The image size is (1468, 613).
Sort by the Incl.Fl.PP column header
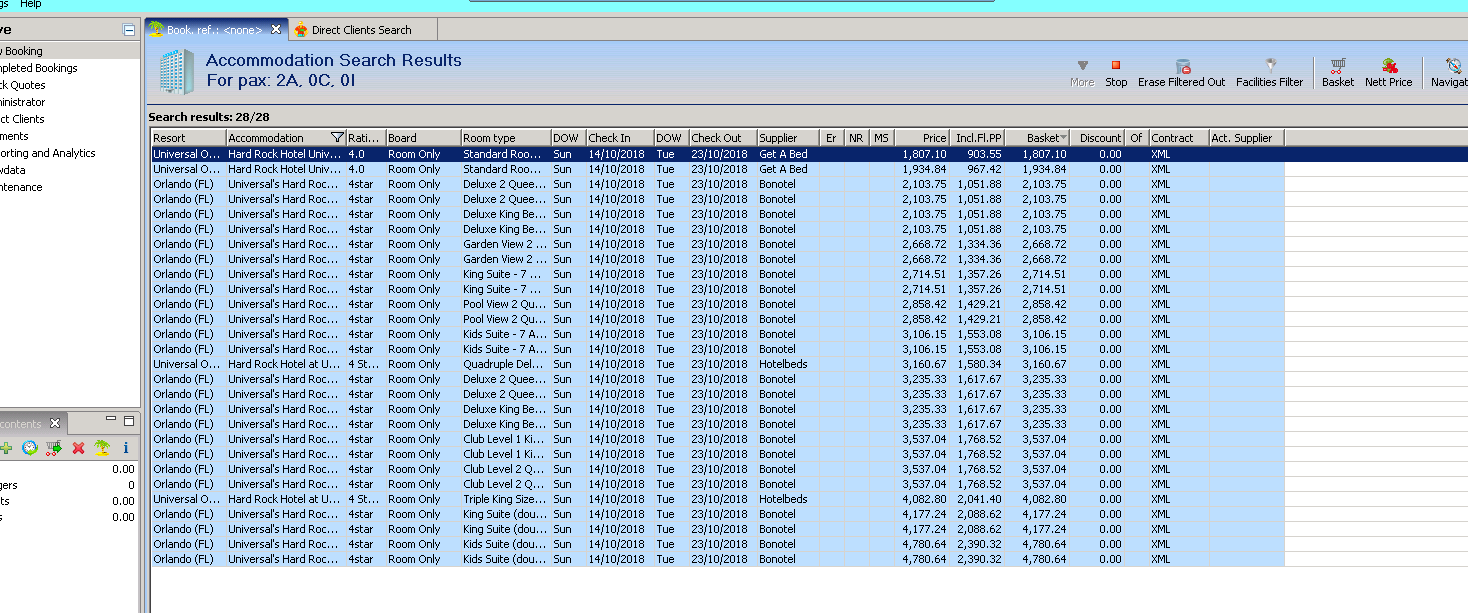click(978, 138)
